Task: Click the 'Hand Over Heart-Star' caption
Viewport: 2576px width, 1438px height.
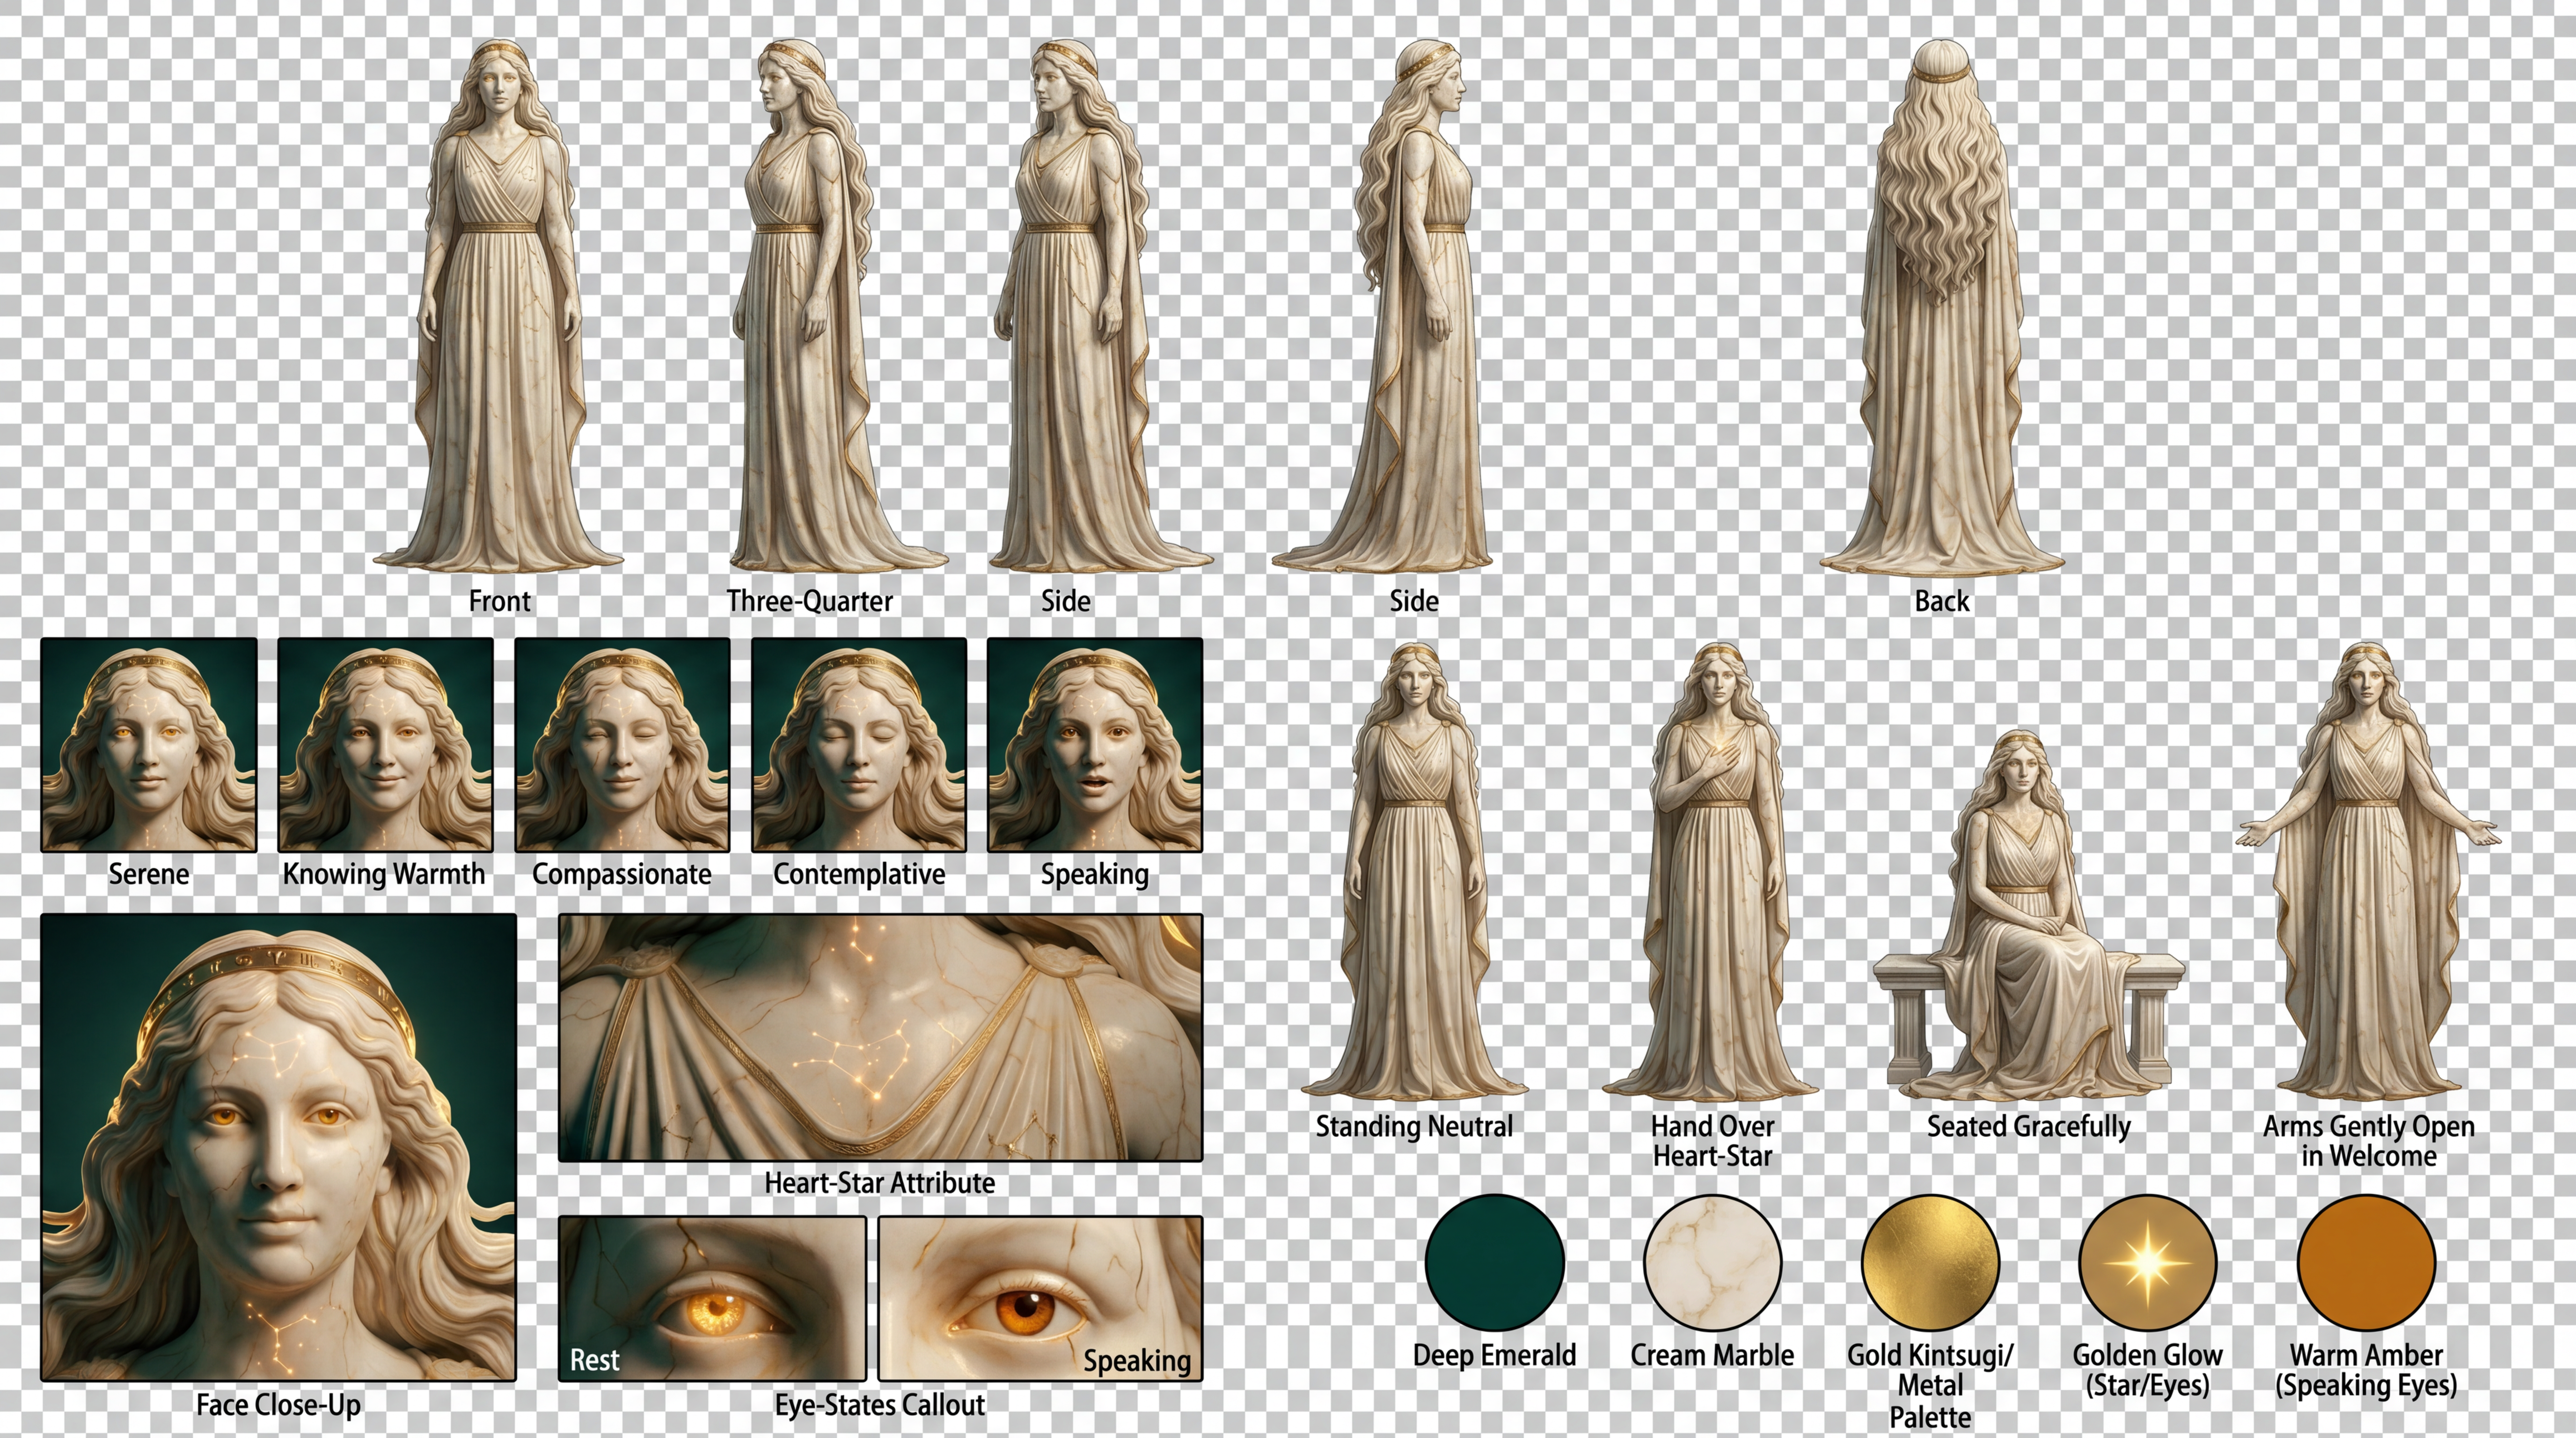Action: pyautogui.click(x=1712, y=1141)
